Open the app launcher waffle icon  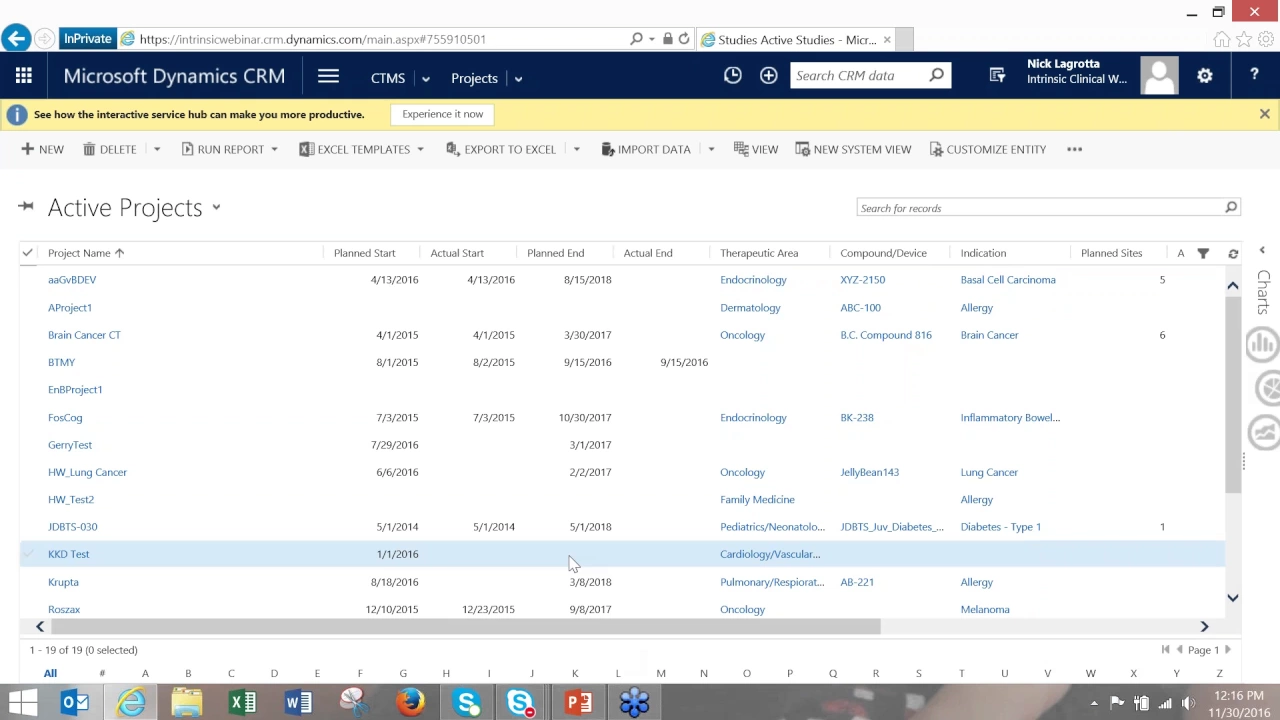click(x=24, y=76)
